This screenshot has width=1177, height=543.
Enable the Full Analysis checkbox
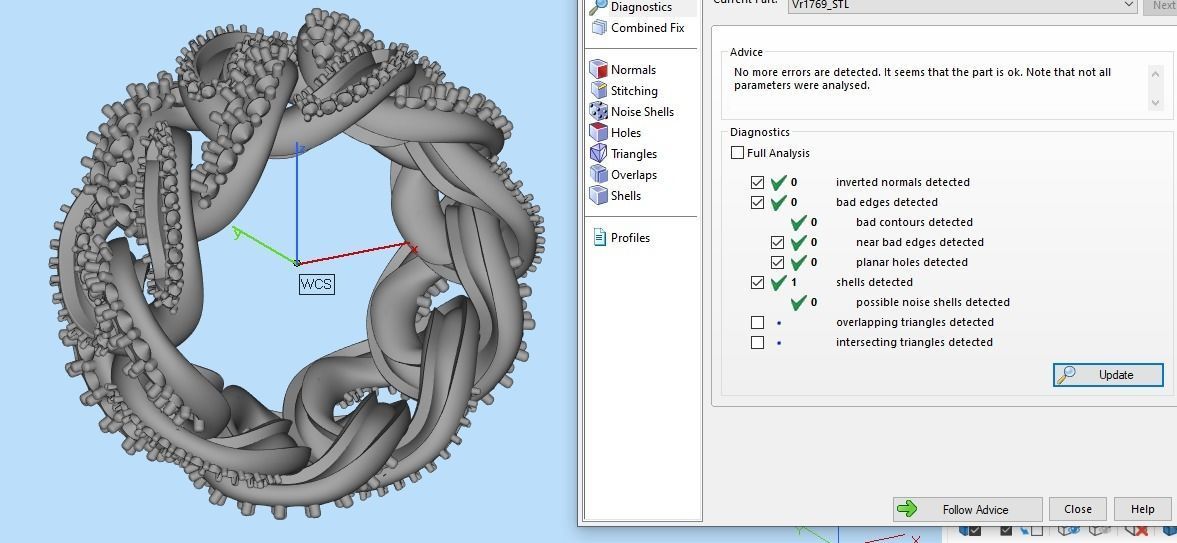(737, 152)
